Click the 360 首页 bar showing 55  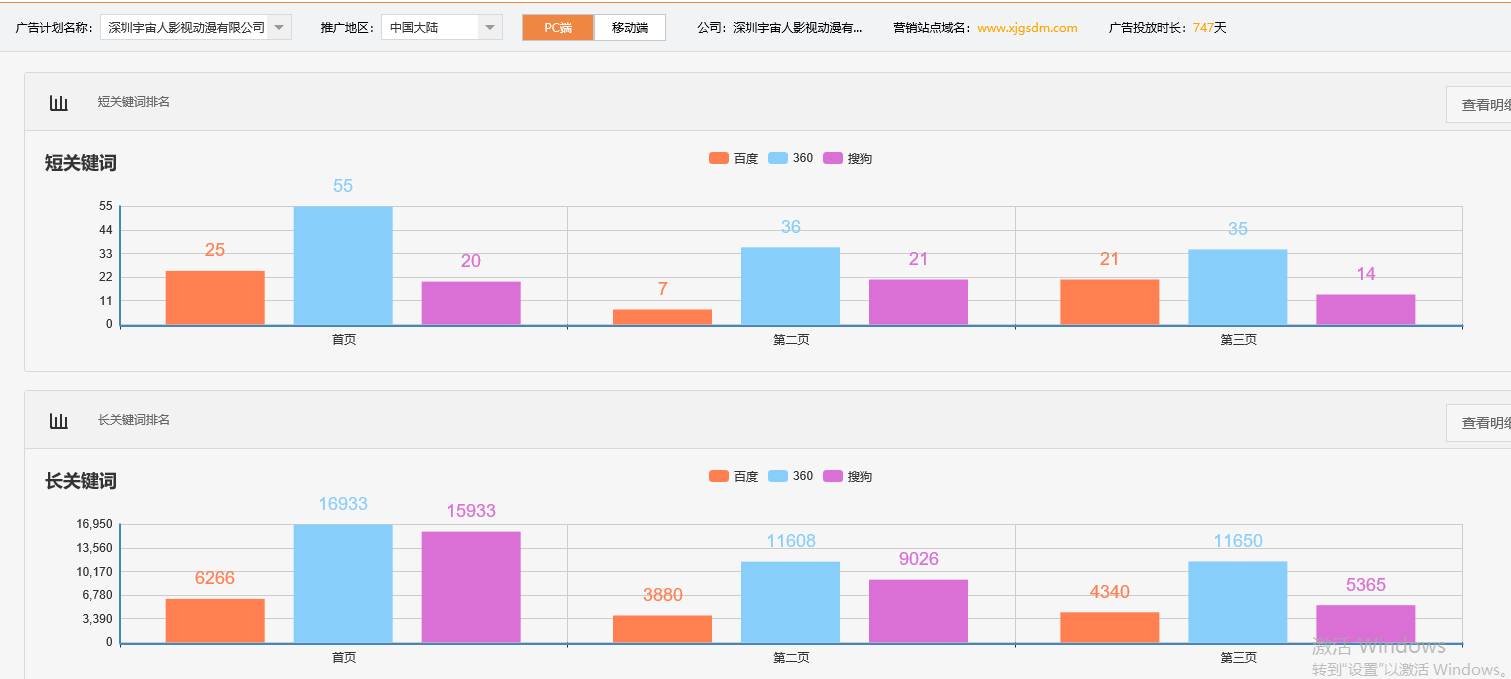pyautogui.click(x=343, y=265)
